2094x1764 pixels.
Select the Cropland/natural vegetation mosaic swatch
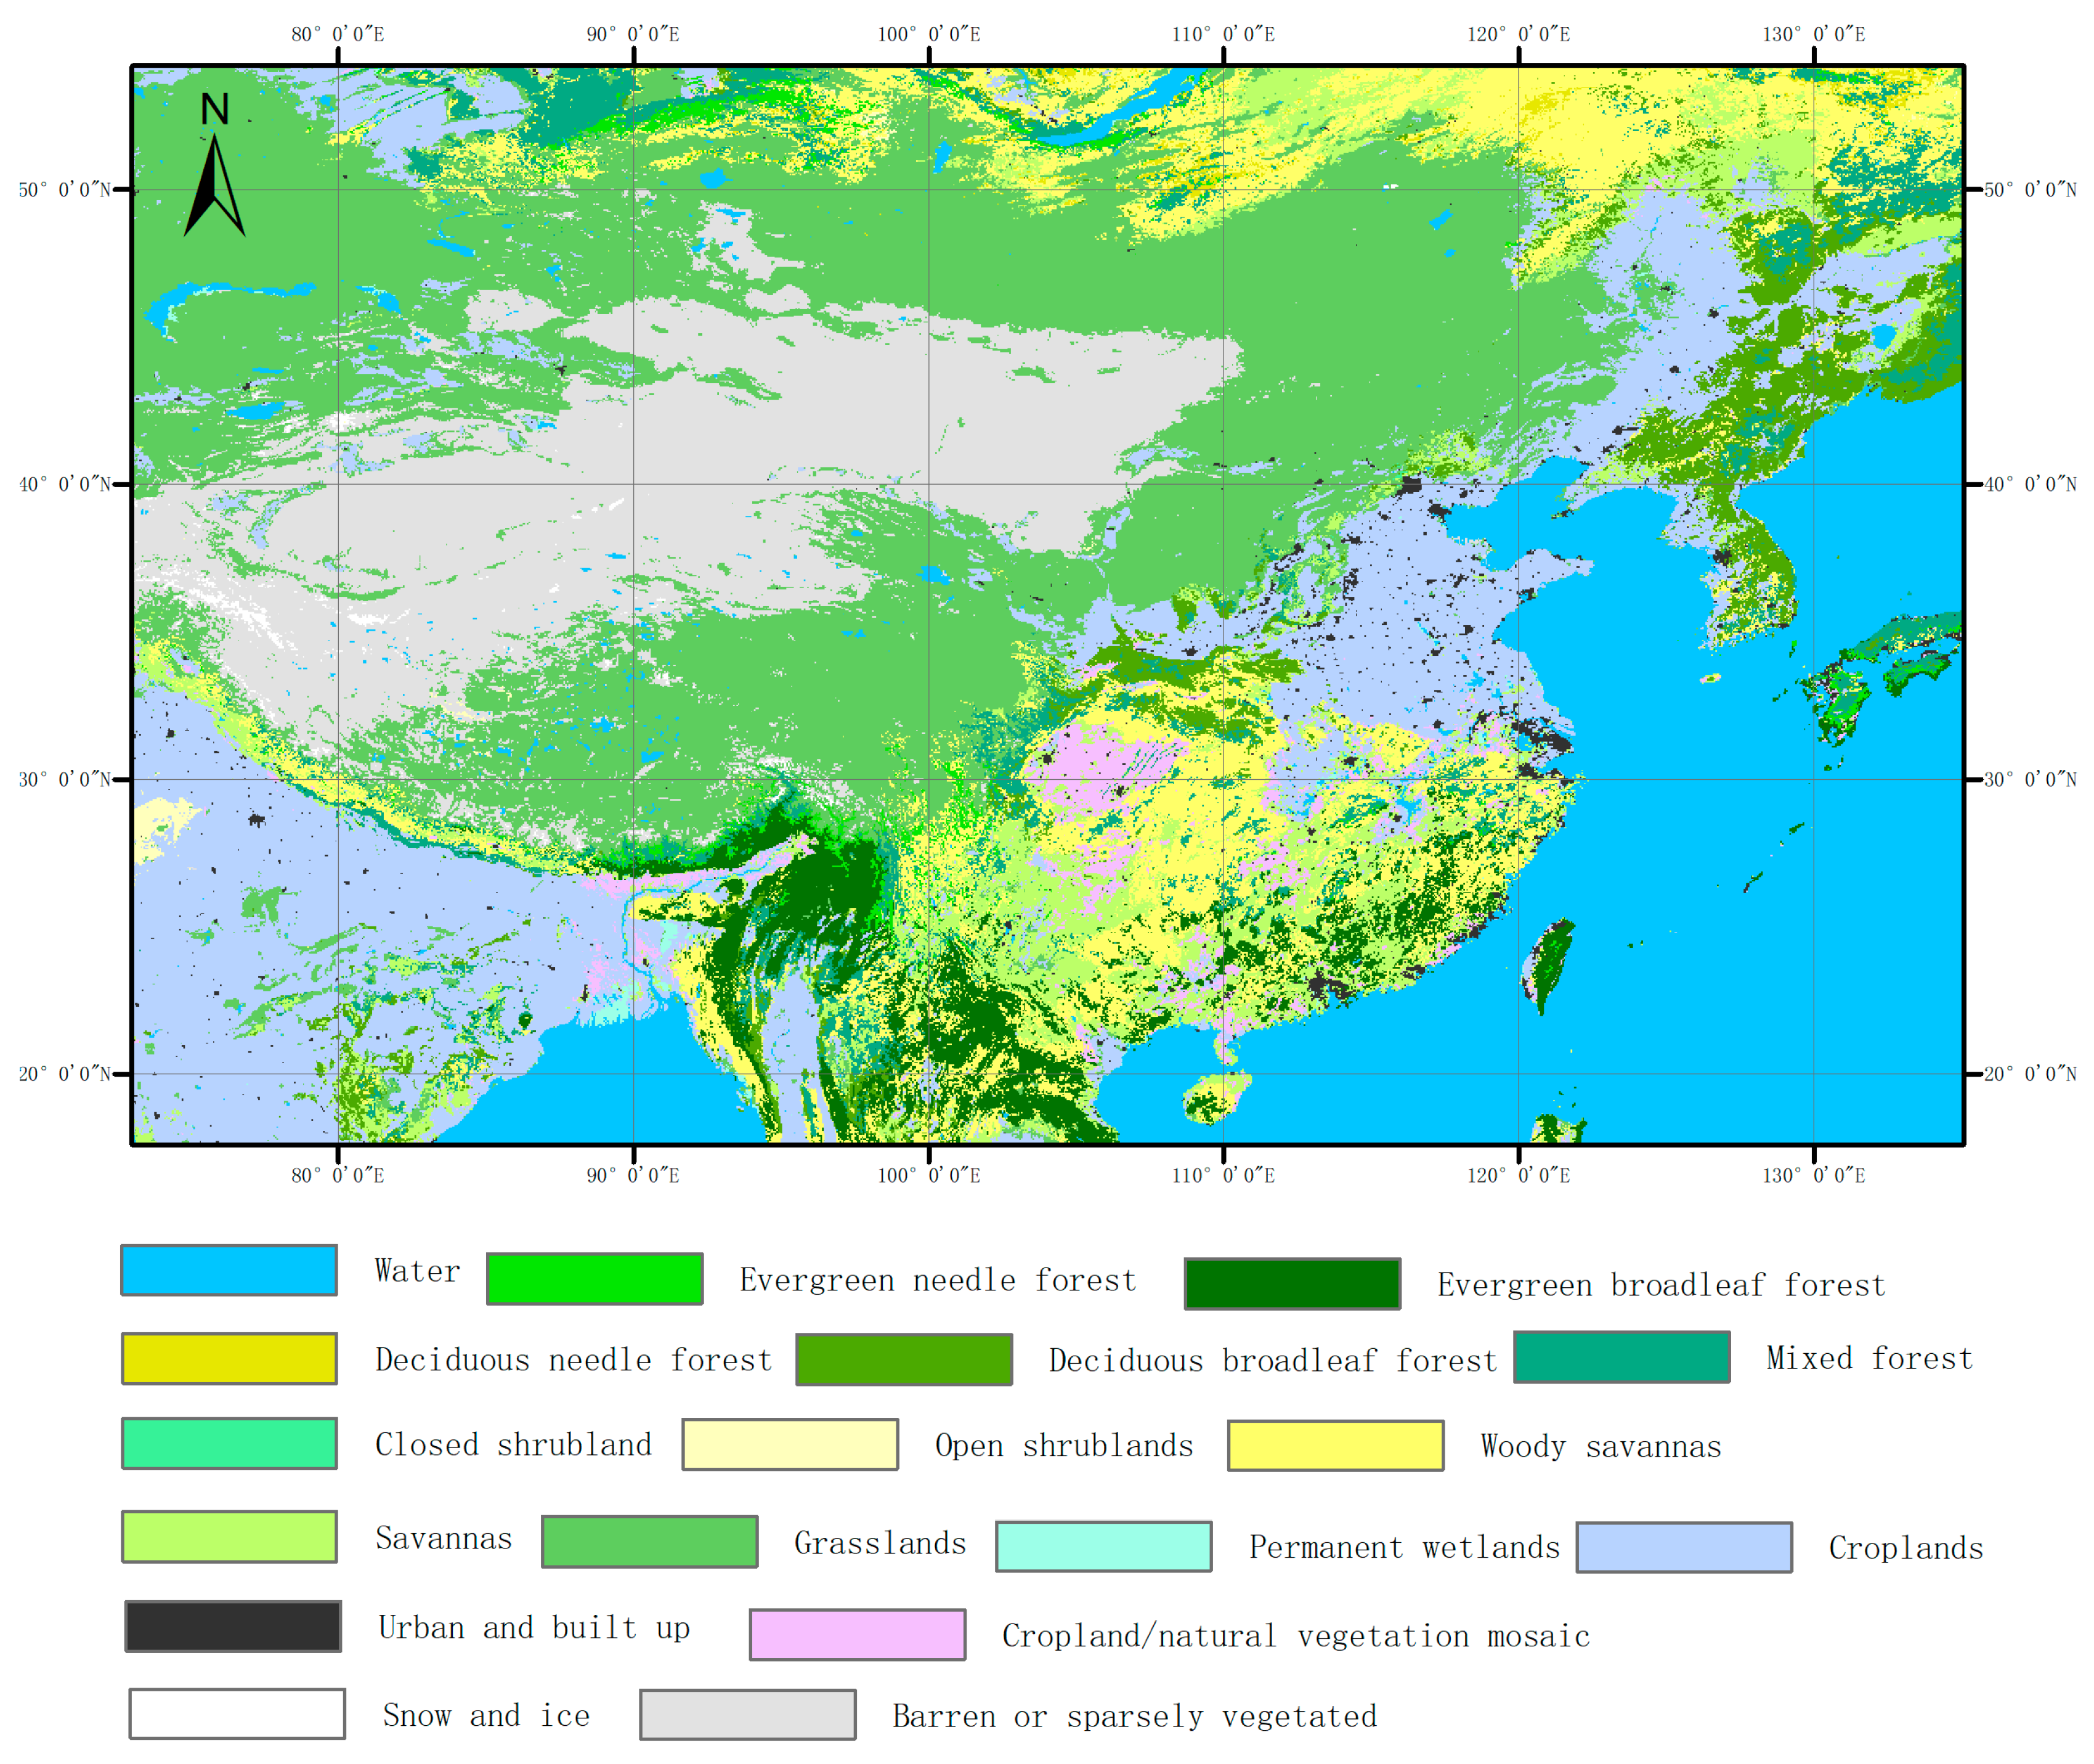[x=857, y=1637]
